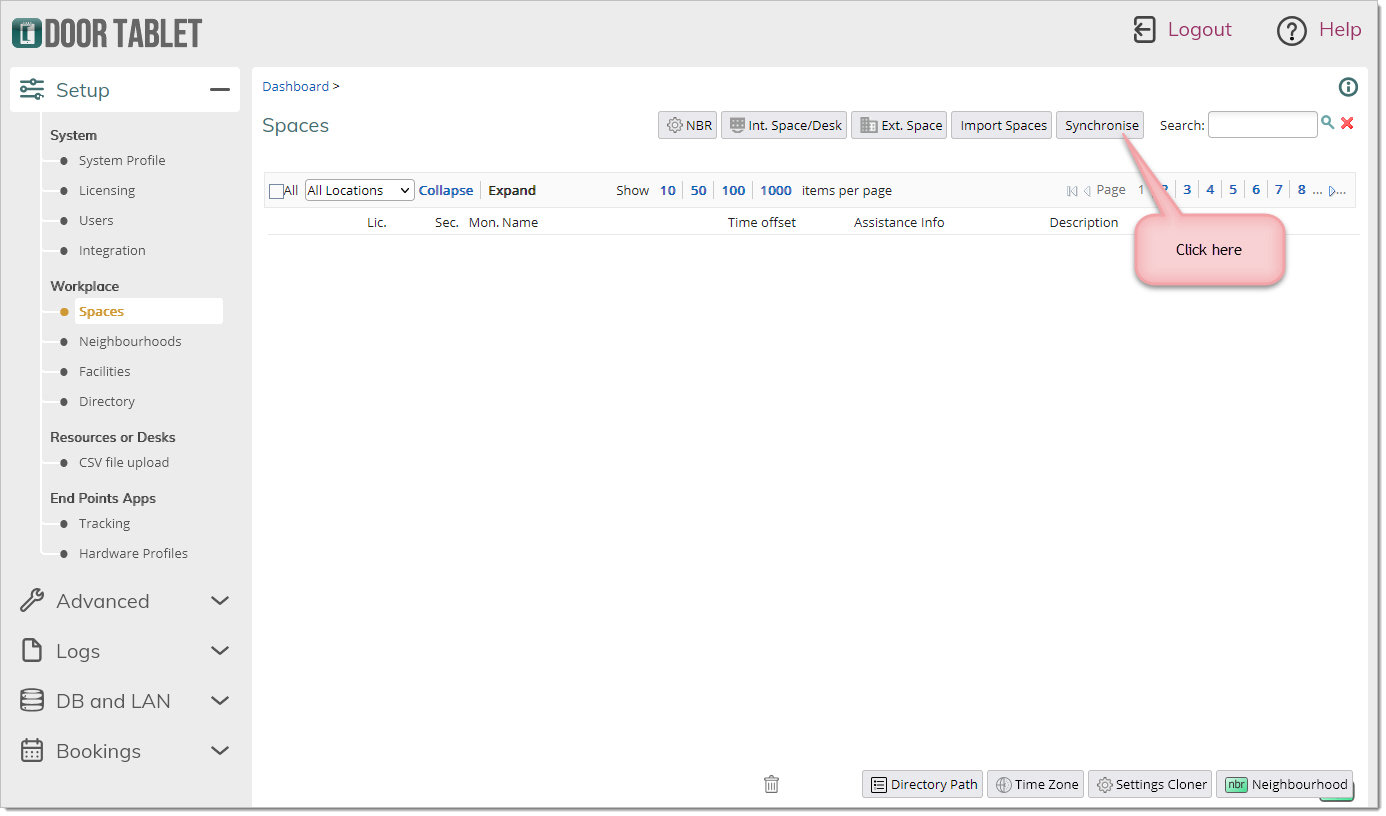
Task: Toggle the All checkbox
Action: pos(277,191)
